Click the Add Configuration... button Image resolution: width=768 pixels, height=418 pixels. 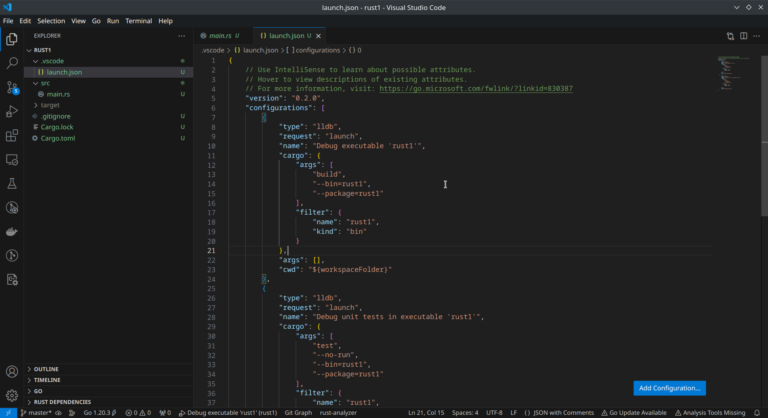pyautogui.click(x=670, y=388)
